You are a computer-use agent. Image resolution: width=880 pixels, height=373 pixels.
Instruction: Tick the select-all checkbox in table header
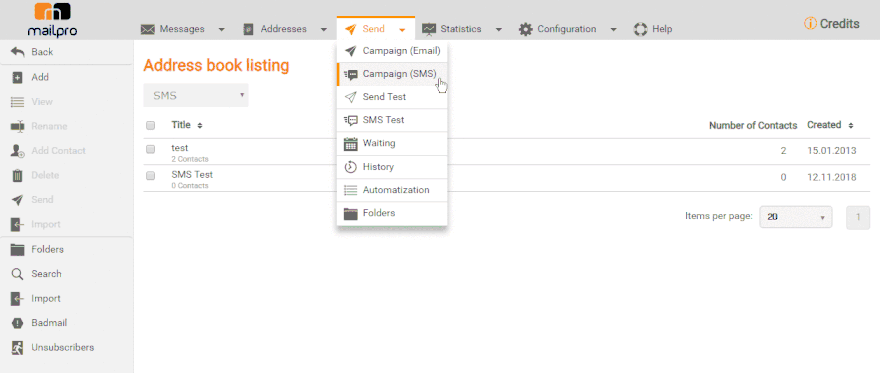(x=150, y=126)
